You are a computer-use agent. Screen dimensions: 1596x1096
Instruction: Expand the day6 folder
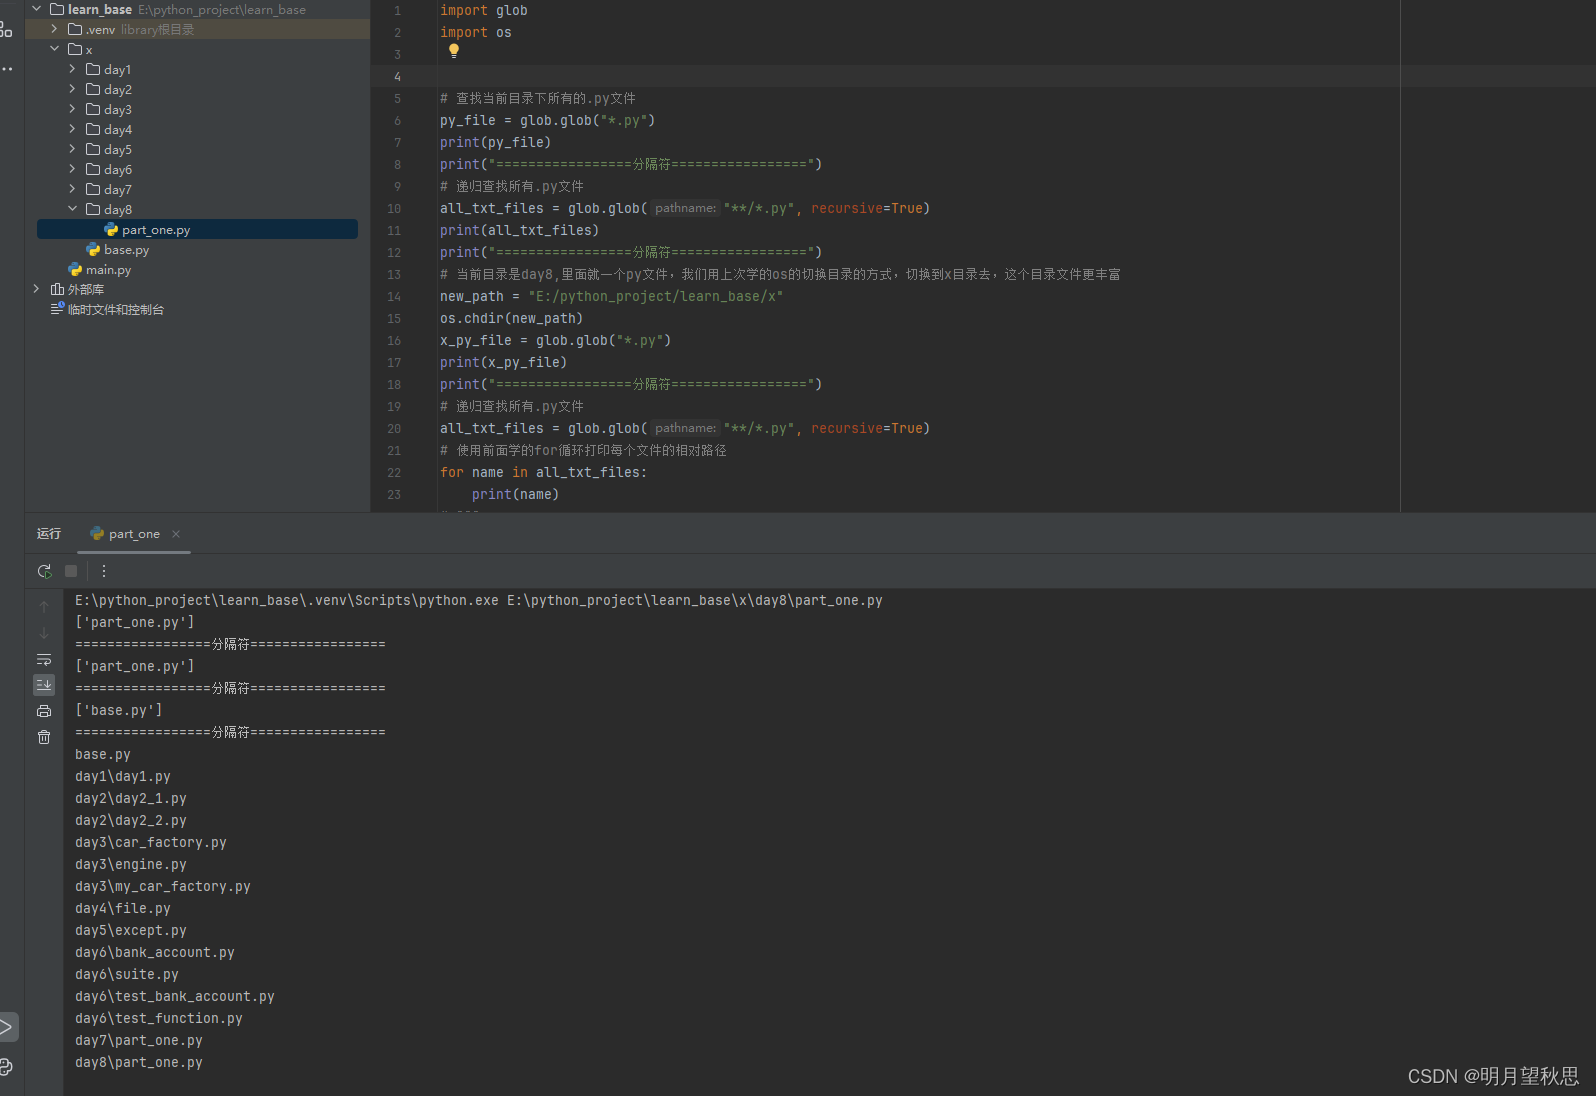tap(72, 169)
